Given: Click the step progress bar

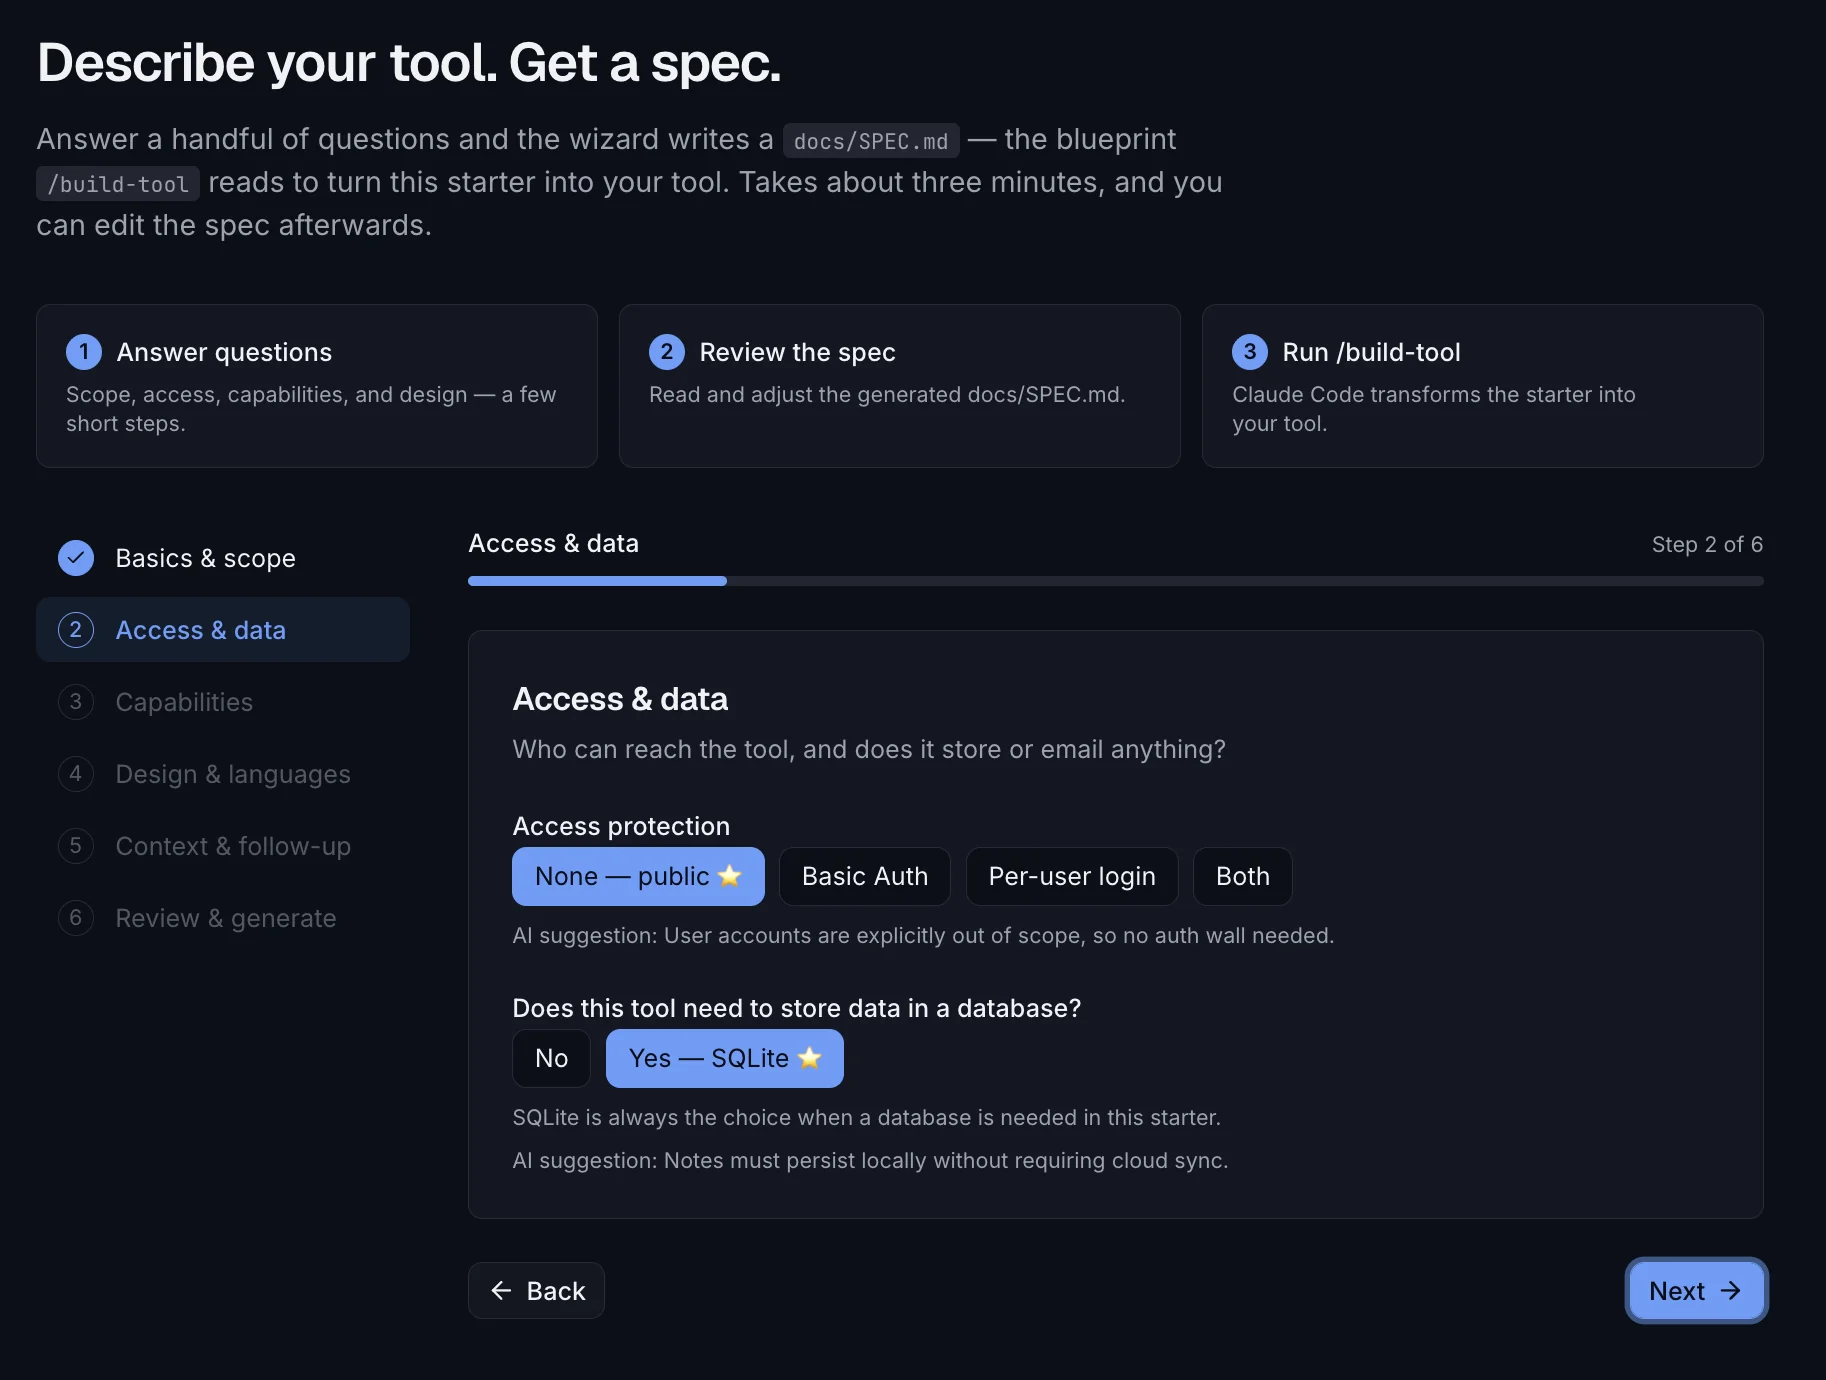Looking at the screenshot, I should (1116, 581).
